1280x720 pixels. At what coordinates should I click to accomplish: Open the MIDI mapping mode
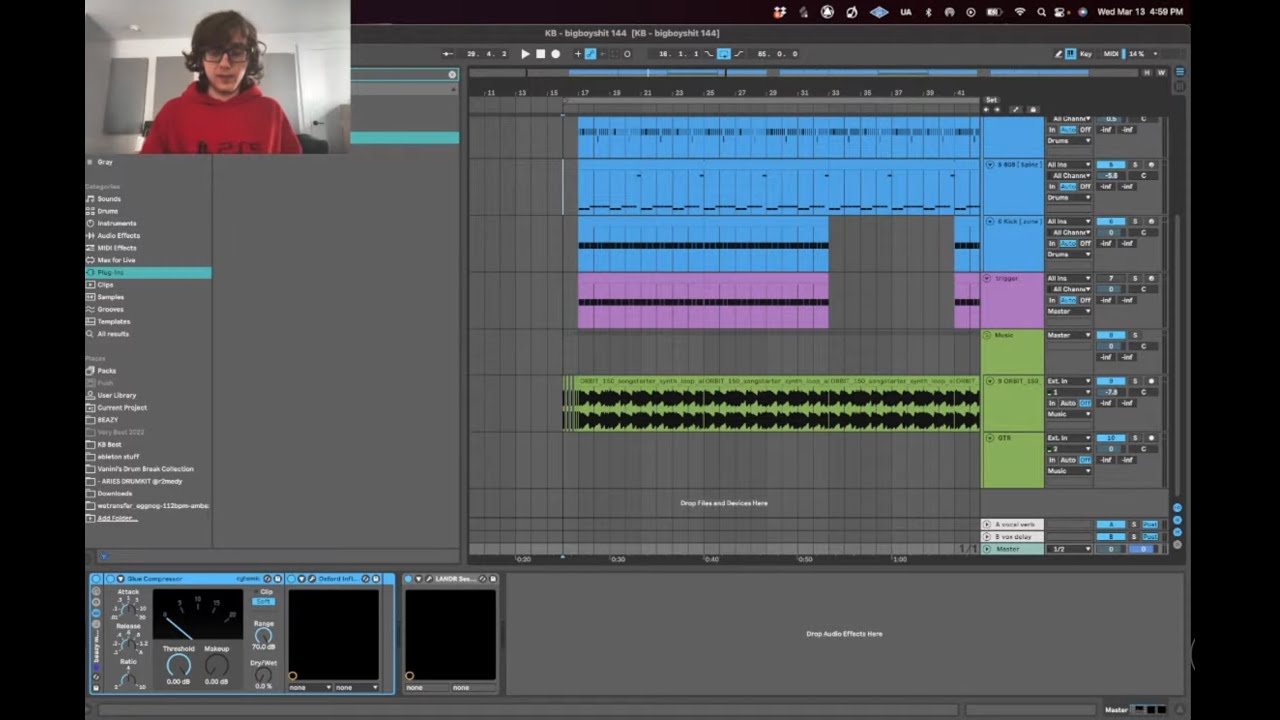[x=1111, y=54]
